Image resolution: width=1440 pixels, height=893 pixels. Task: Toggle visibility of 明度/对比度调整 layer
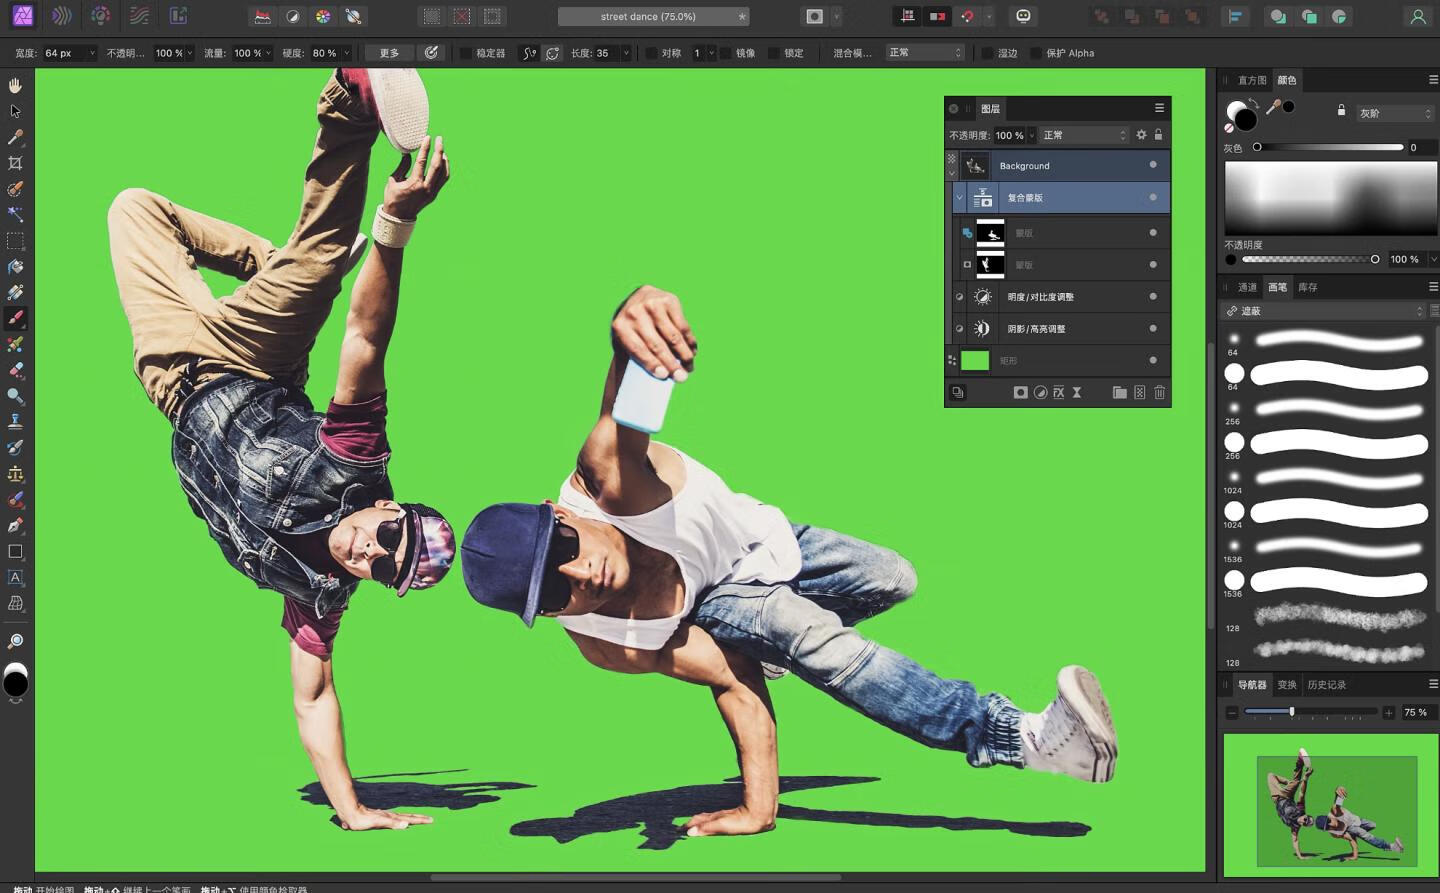pyautogui.click(x=1153, y=296)
